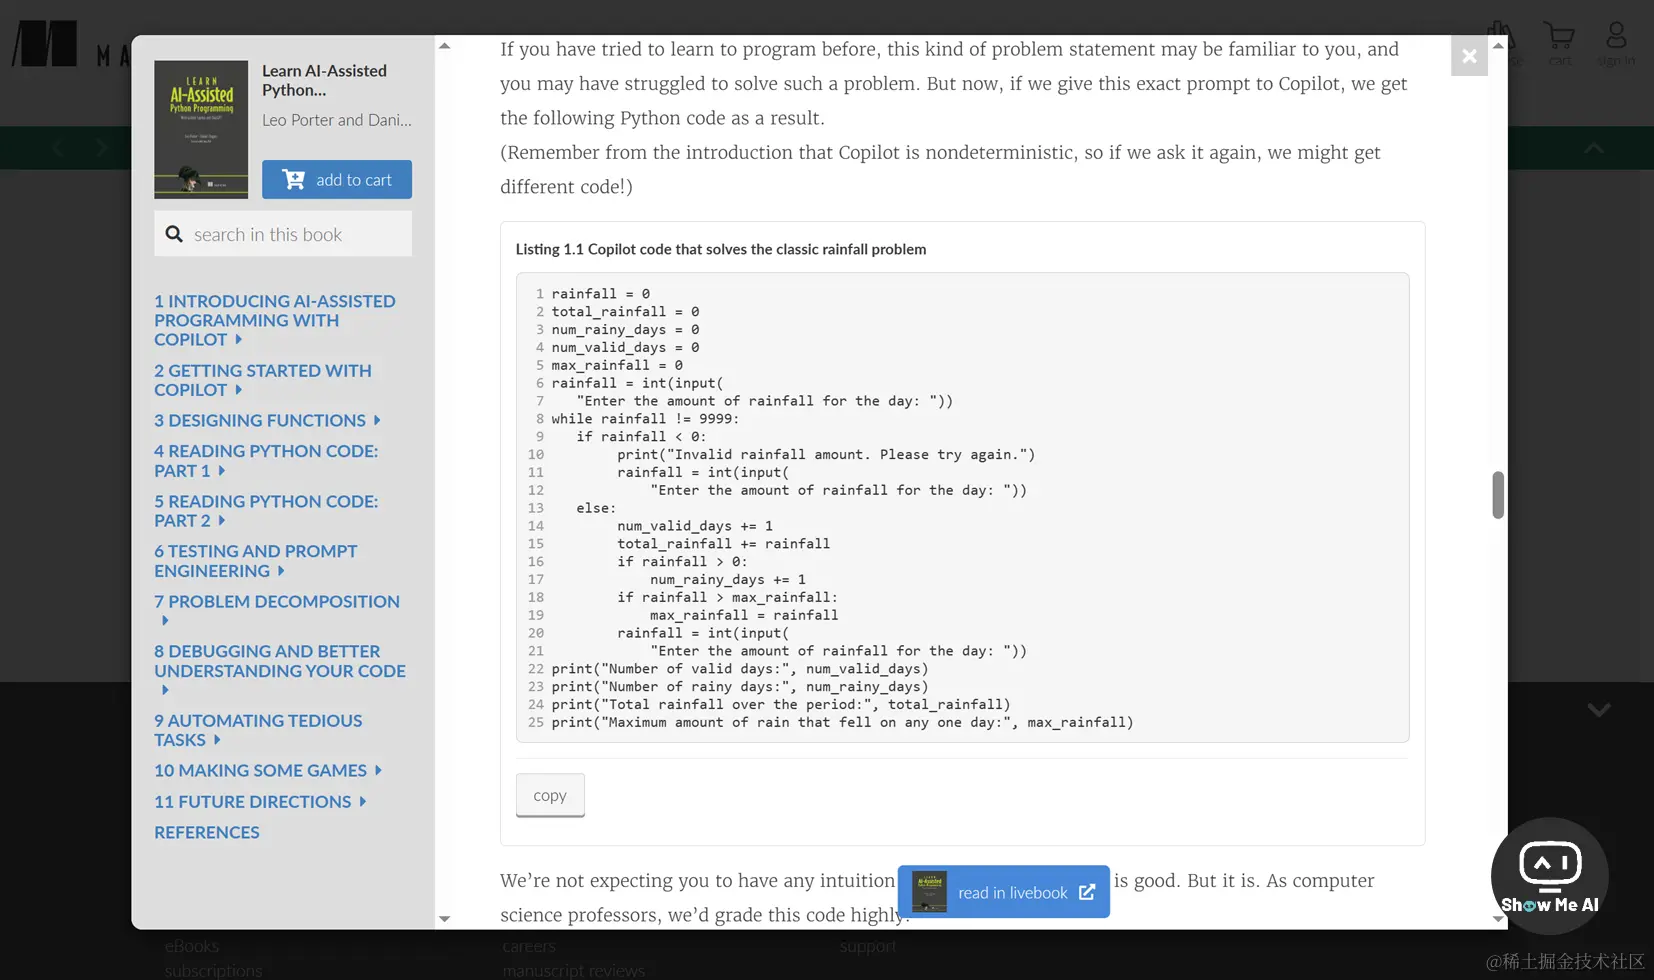
Task: Click the cart icon inside add to cart
Action: click(294, 179)
